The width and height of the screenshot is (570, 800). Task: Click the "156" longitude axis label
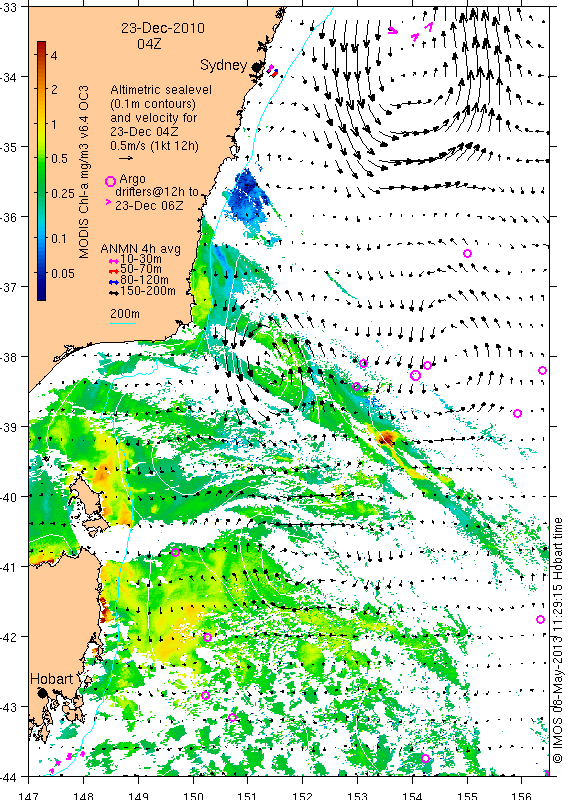point(522,795)
